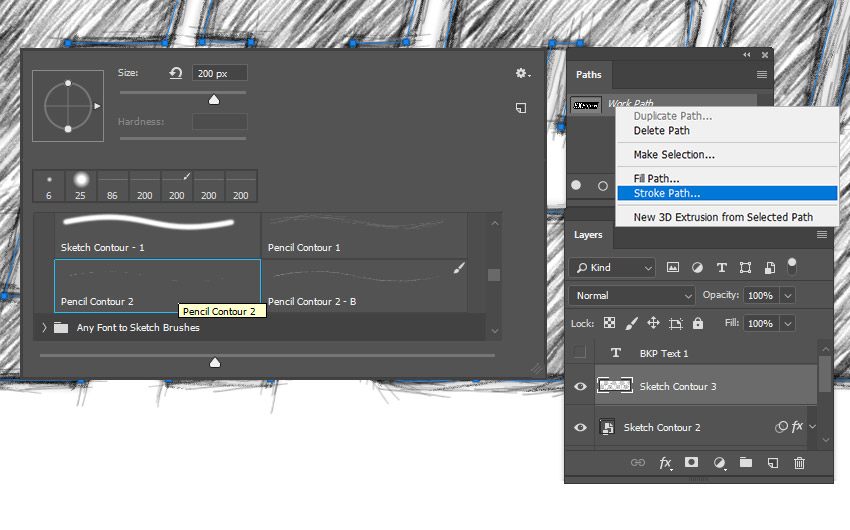Viewport: 850px width, 530px height.
Task: Filter layers by smart objects icon
Action: 770,267
